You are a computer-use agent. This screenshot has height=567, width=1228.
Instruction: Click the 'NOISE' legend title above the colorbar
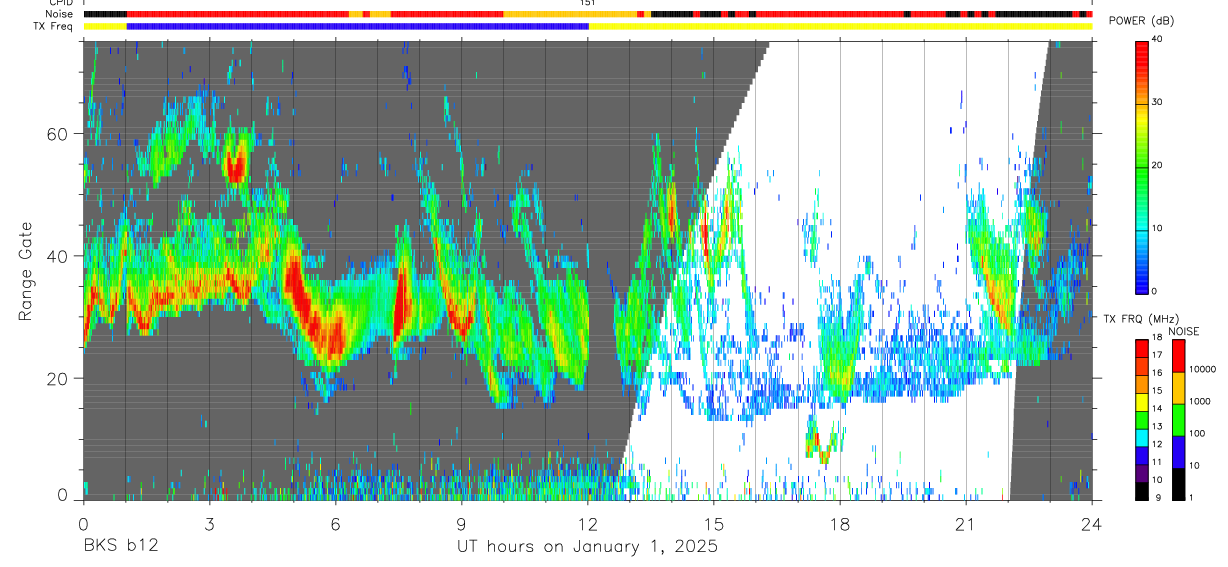coord(1183,331)
